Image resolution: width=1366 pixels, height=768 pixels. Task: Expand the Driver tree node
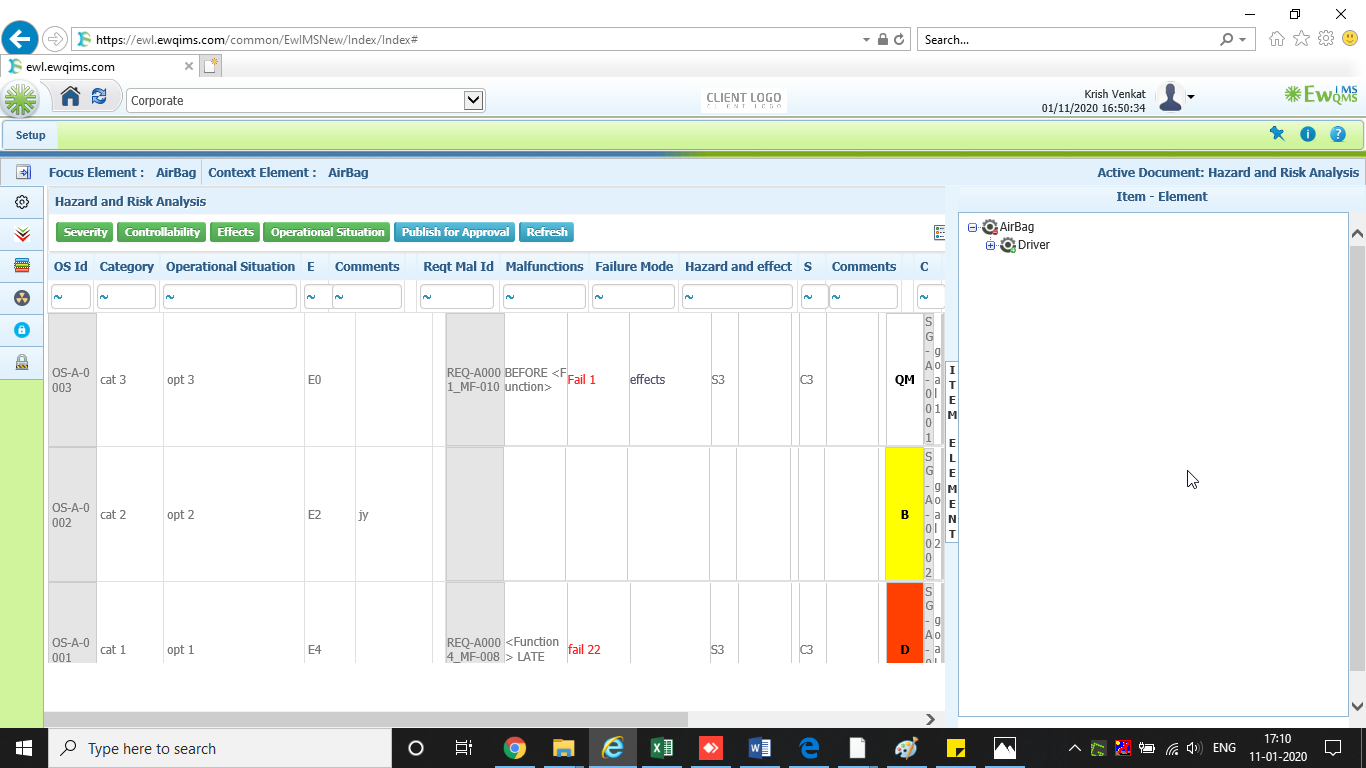pyautogui.click(x=990, y=246)
